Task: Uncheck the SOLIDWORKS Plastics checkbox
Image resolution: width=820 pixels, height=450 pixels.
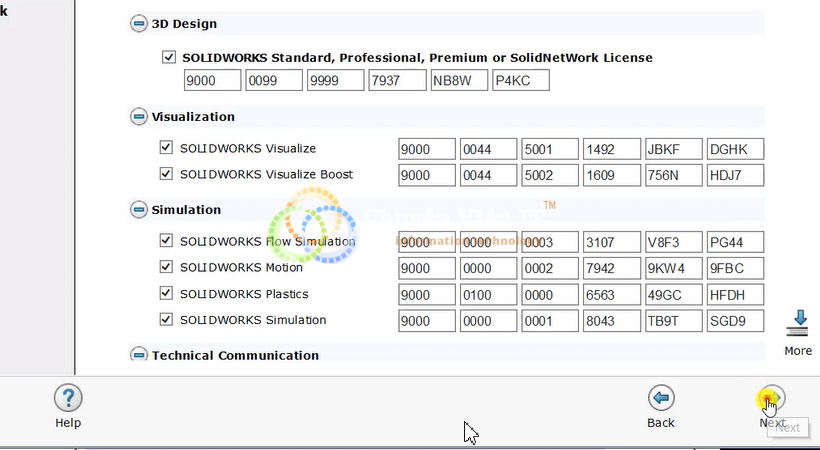Action: [x=166, y=294]
